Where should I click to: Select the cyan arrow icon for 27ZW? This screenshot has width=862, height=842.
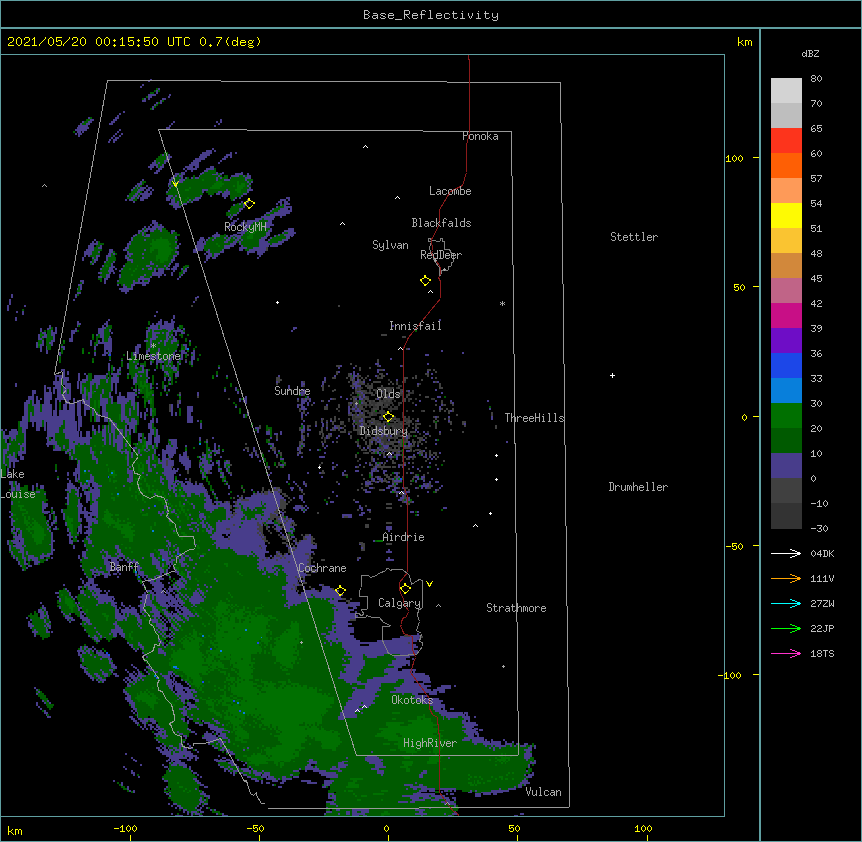pos(786,603)
